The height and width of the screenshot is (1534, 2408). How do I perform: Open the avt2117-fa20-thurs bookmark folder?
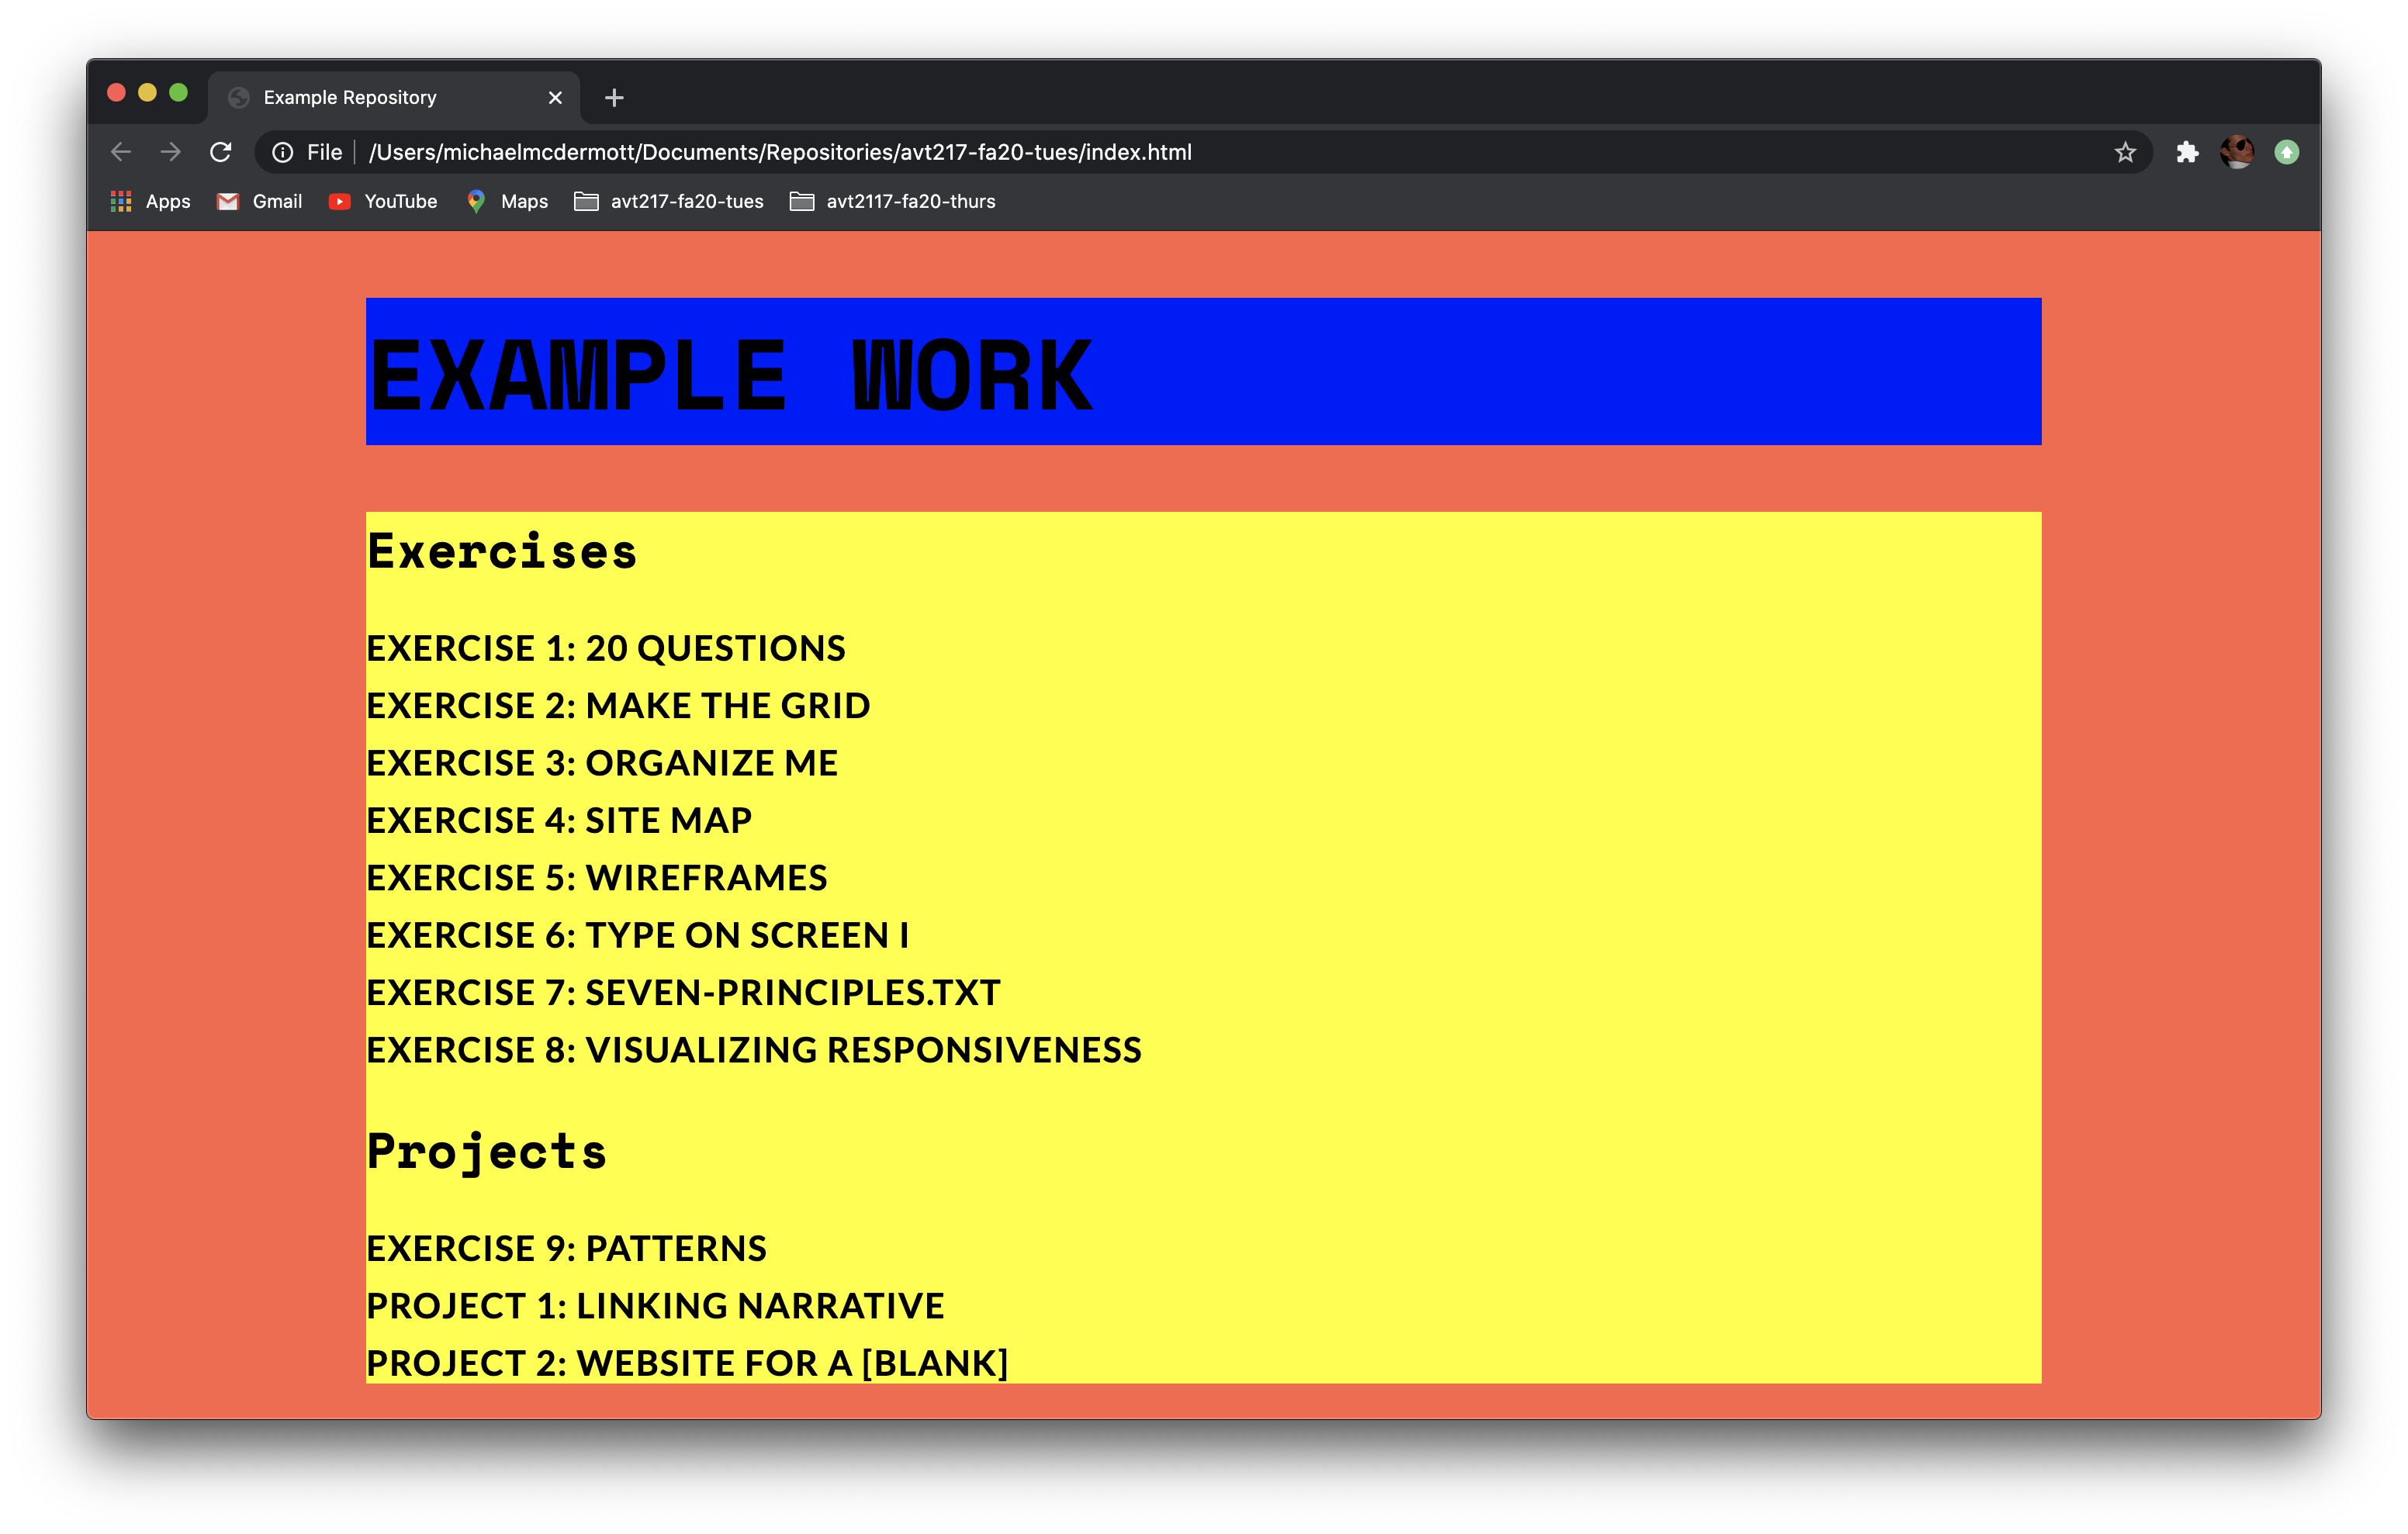tap(893, 201)
